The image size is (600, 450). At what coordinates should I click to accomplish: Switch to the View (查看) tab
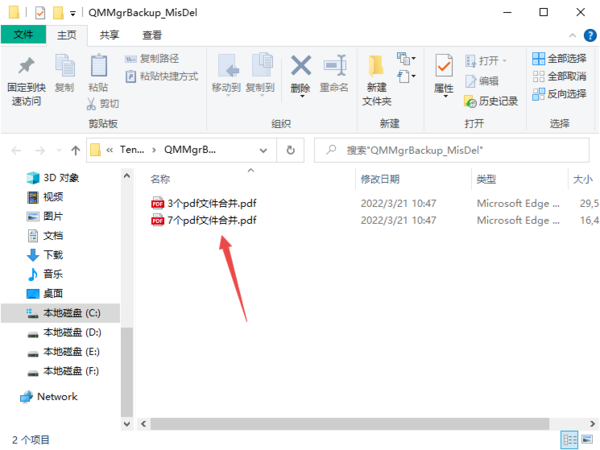tap(152, 35)
